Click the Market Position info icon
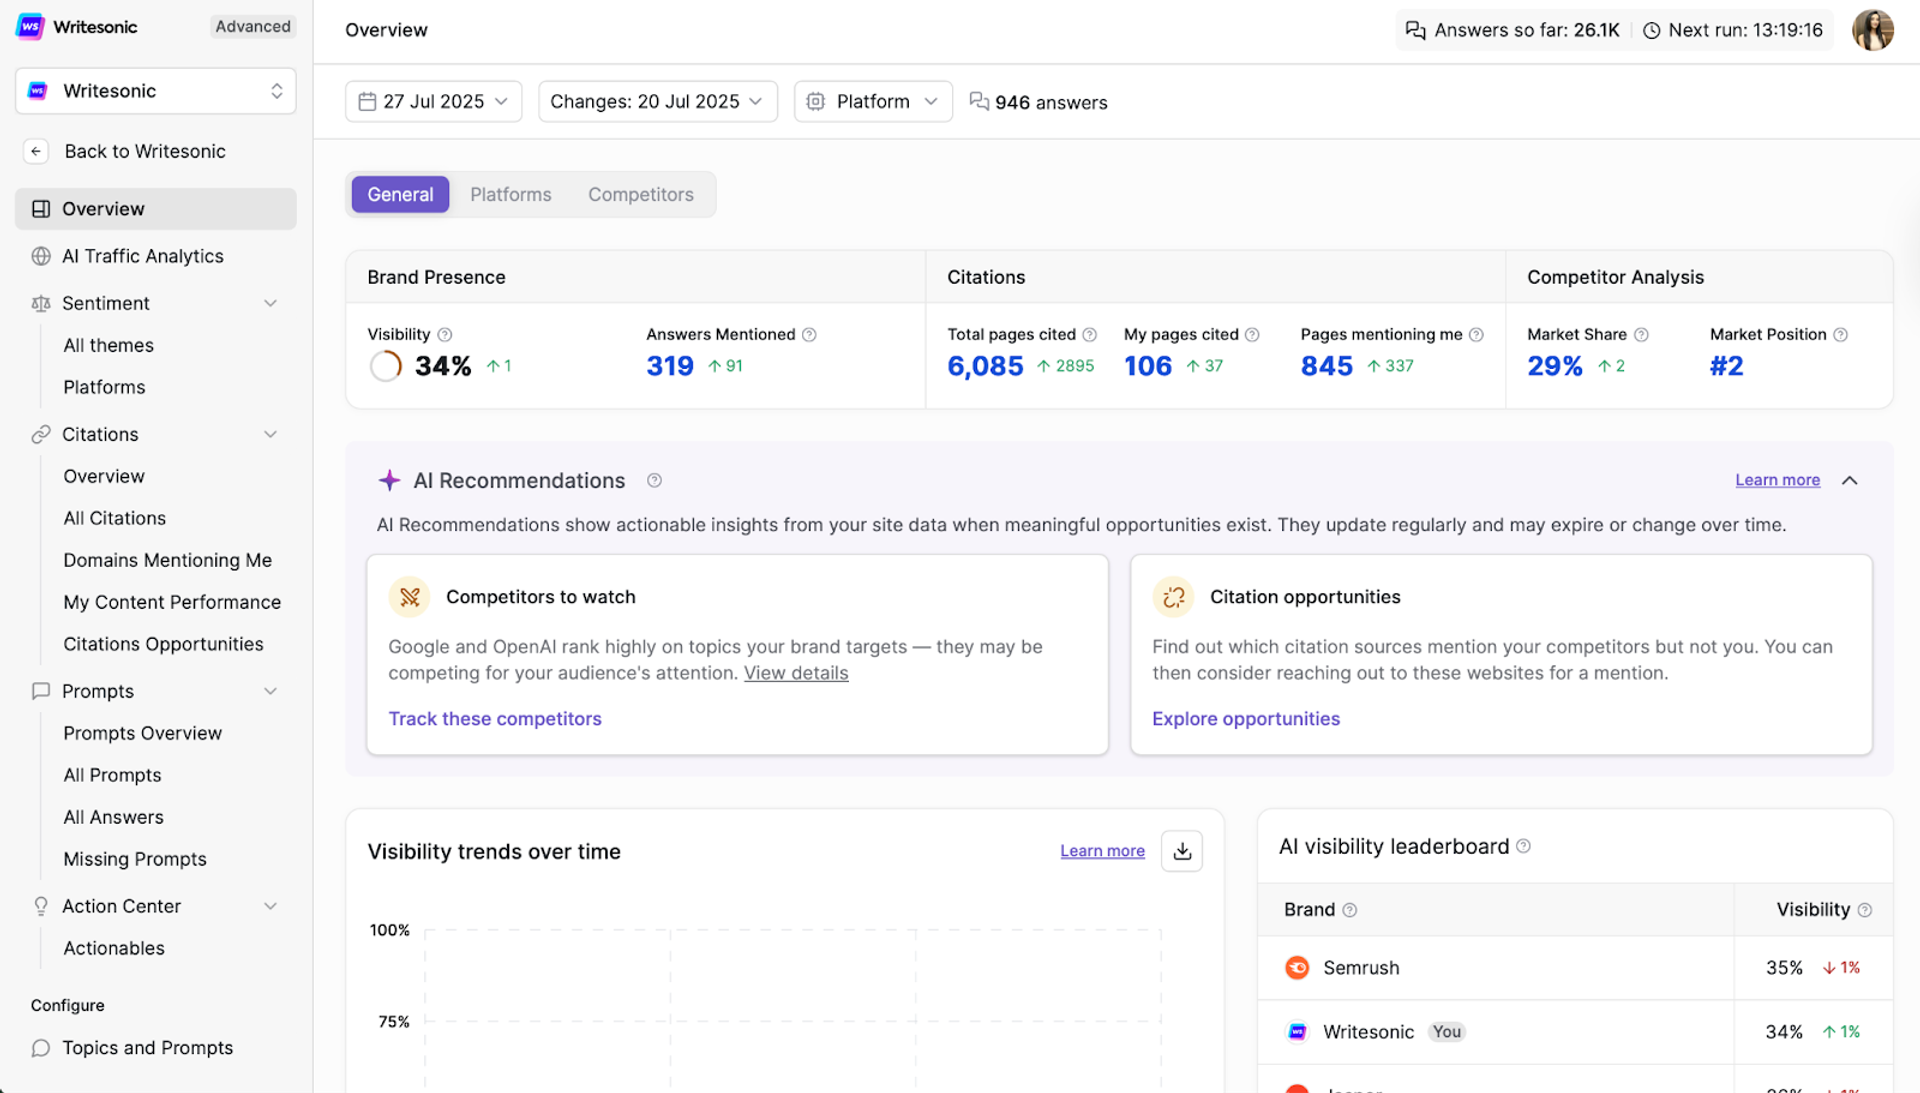The height and width of the screenshot is (1093, 1920). pyautogui.click(x=1840, y=335)
